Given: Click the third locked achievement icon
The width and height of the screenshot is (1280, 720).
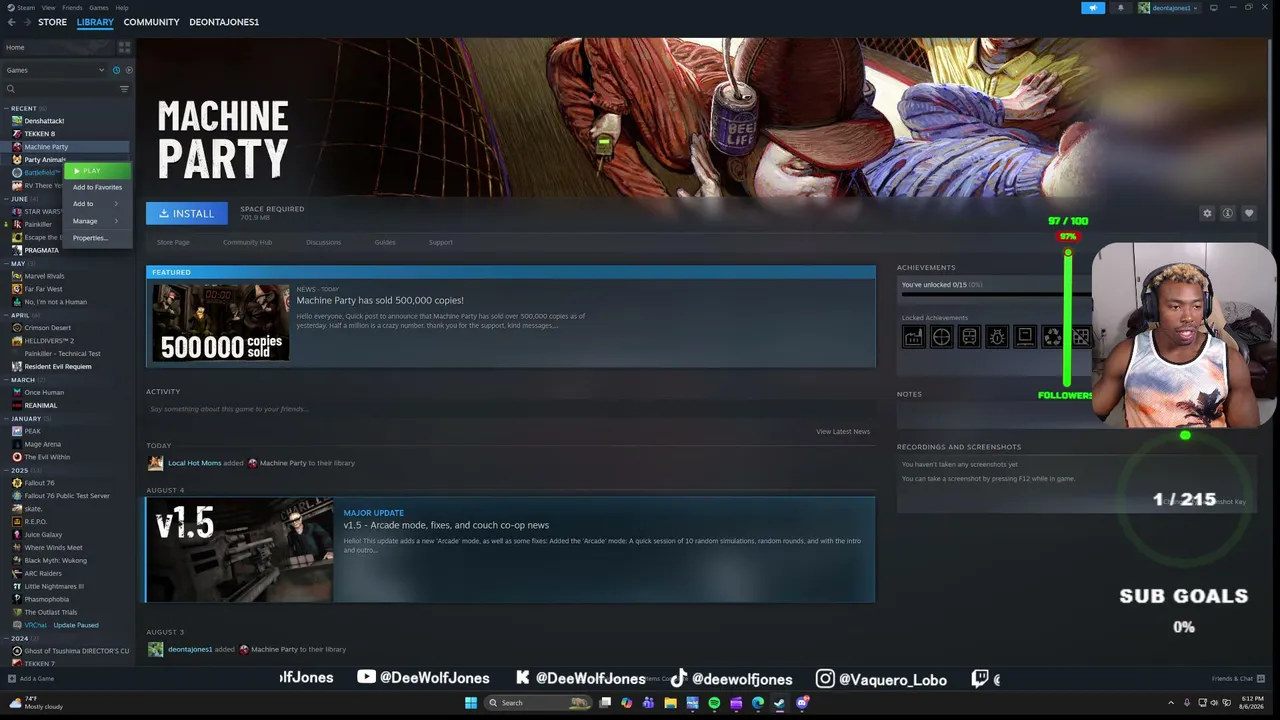Looking at the screenshot, I should pos(969,337).
